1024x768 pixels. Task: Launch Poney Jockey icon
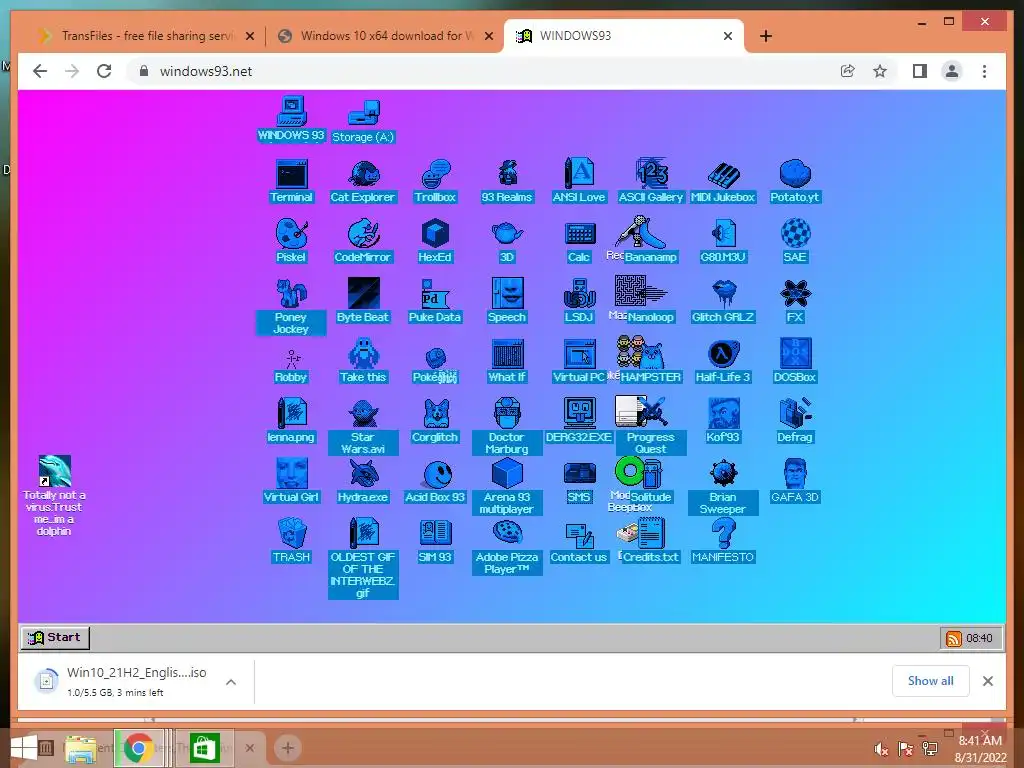click(291, 306)
